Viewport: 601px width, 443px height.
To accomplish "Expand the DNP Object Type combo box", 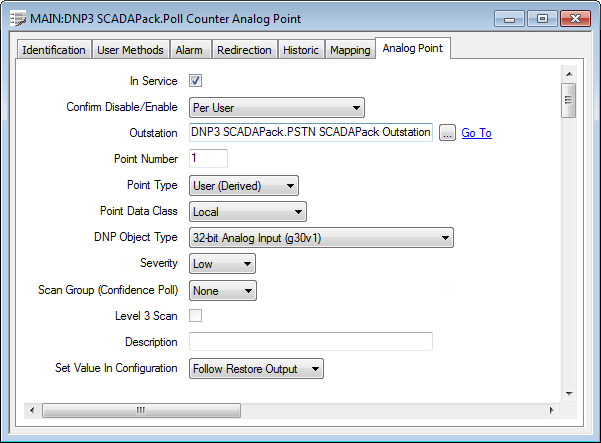I will tap(321, 237).
